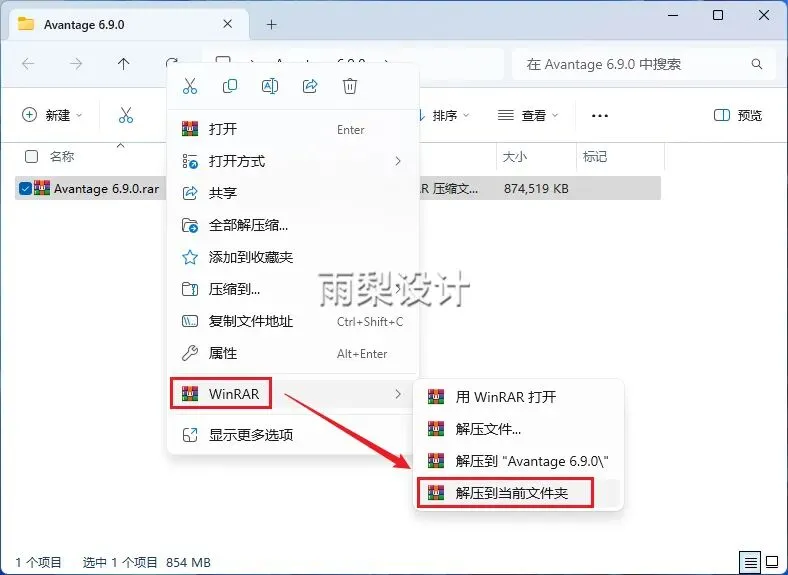
Task: Uncheck the Avantage 6.9.0.rar checkbox
Action: (25, 188)
